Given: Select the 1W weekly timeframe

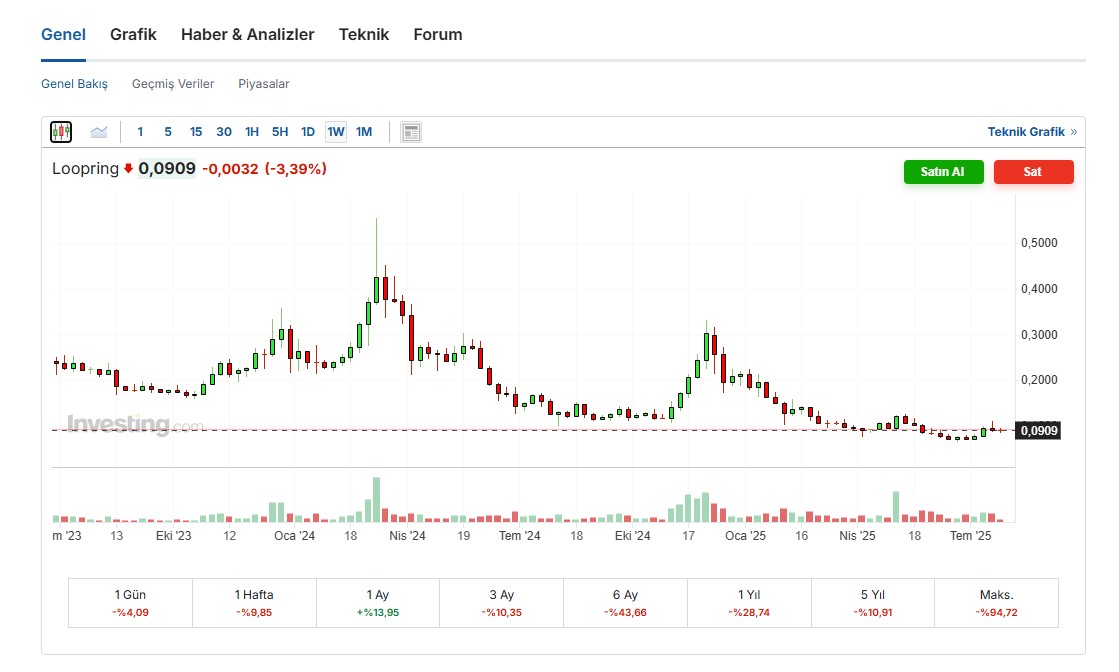Looking at the screenshot, I should coord(335,132).
